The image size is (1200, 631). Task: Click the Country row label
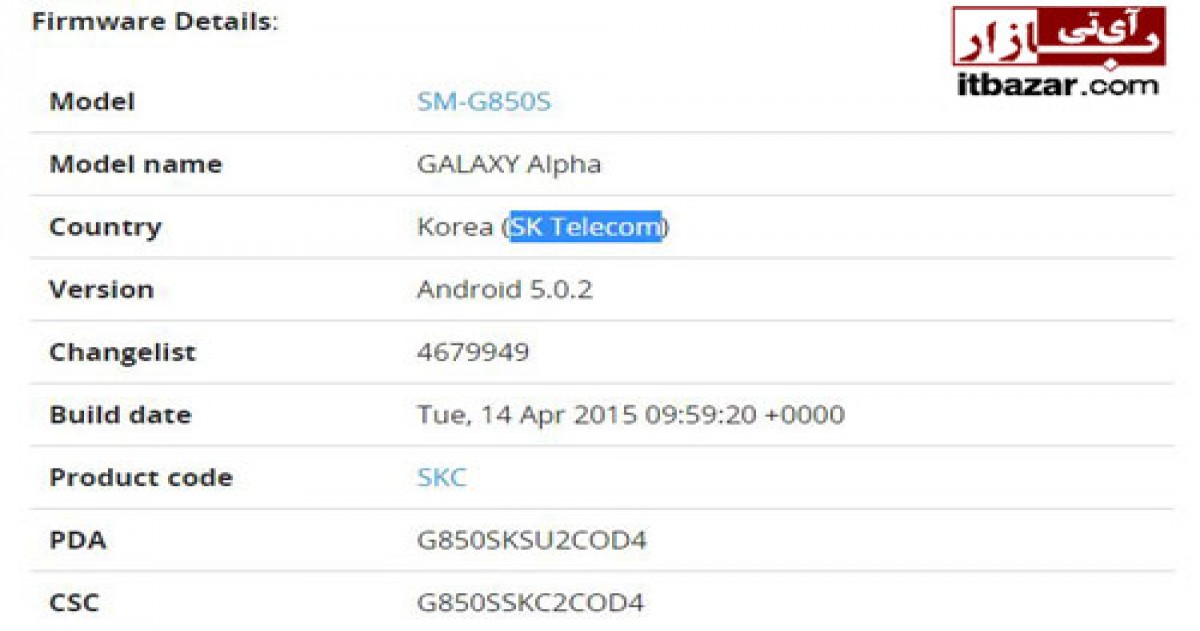(x=105, y=227)
